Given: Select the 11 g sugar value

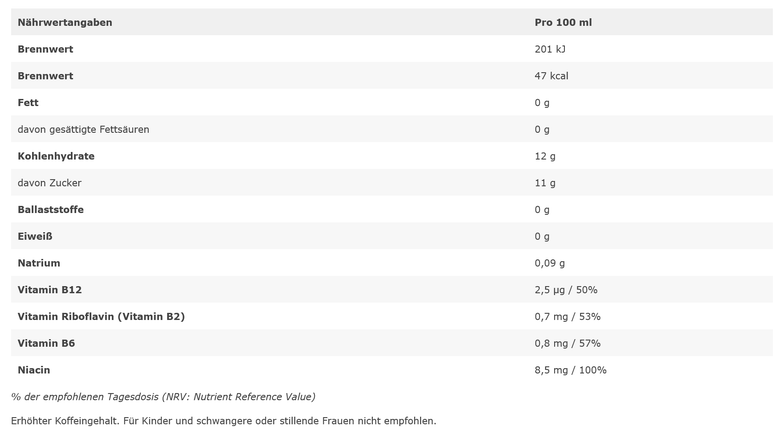Looking at the screenshot, I should [x=545, y=183].
